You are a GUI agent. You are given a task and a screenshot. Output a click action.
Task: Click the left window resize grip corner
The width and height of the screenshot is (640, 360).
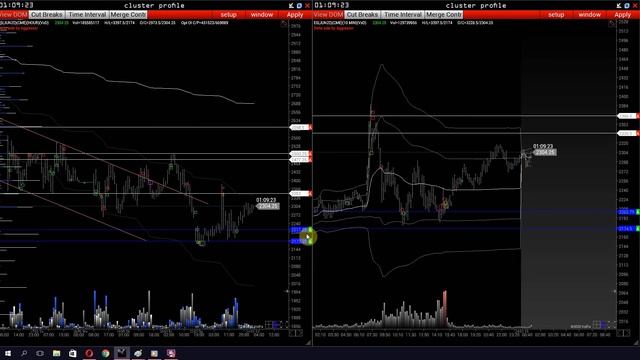pos(308,343)
